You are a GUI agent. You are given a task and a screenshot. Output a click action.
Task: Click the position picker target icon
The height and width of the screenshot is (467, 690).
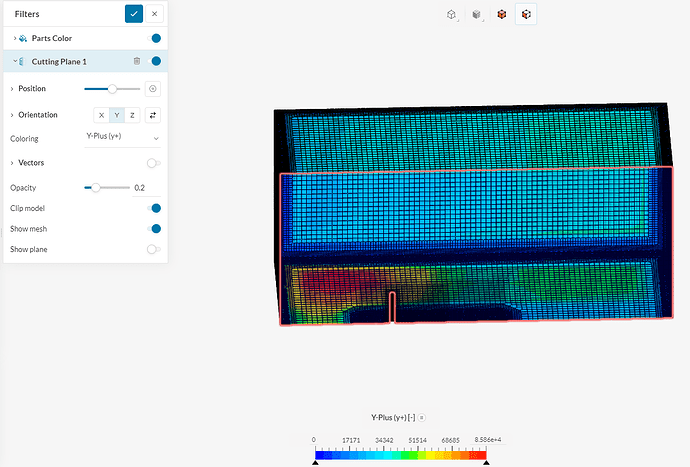point(153,89)
